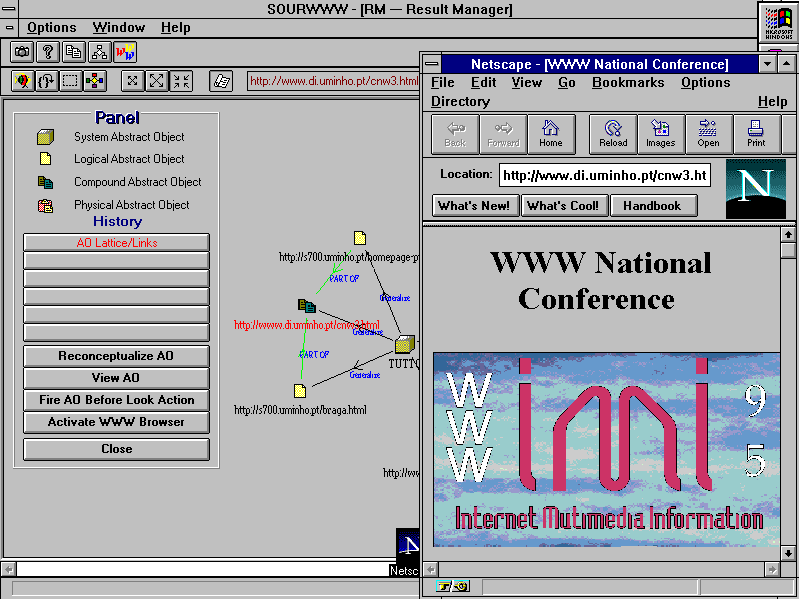The width and height of the screenshot is (799, 599).
Task: Click the camera icon in top toolbar
Action: 22,52
